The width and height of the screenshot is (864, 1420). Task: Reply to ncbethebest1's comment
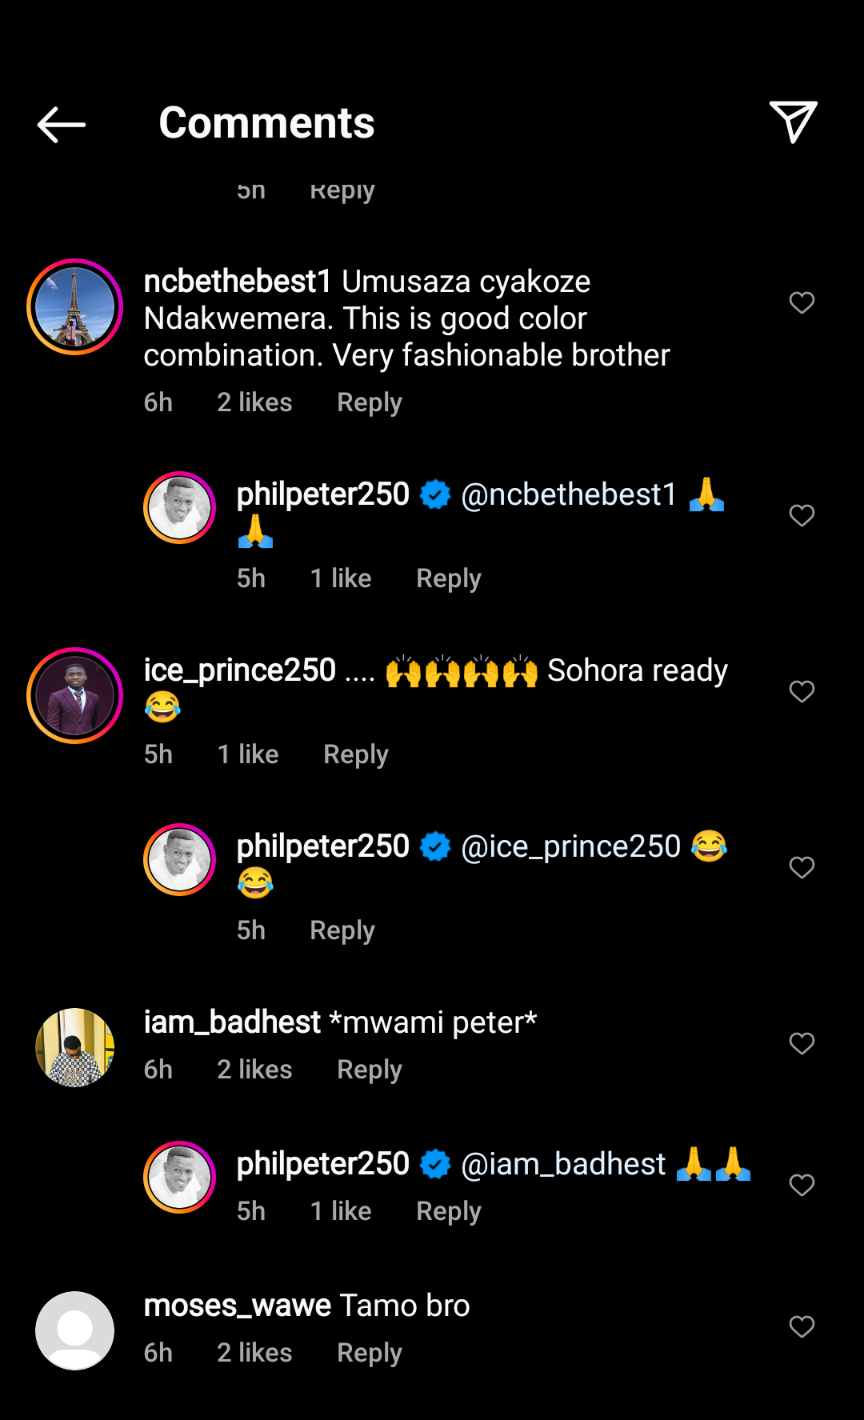point(369,403)
